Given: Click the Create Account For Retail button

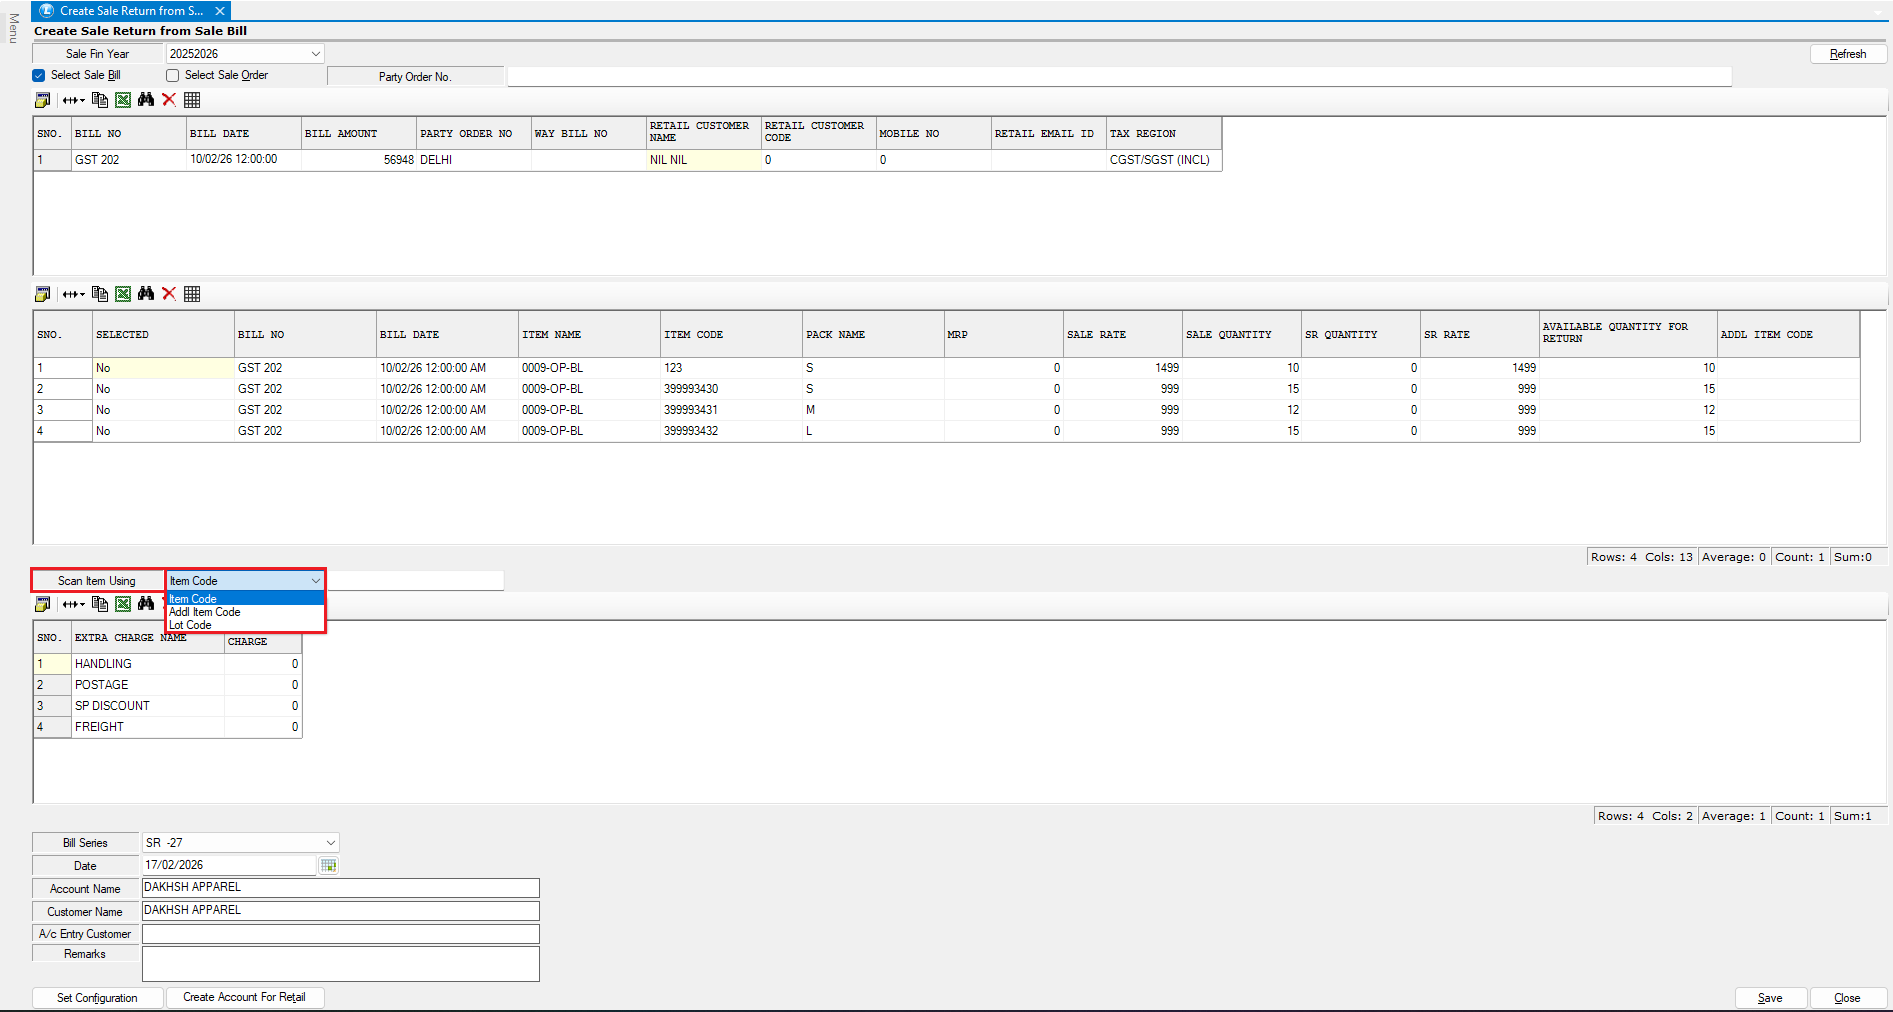Looking at the screenshot, I should pos(244,997).
